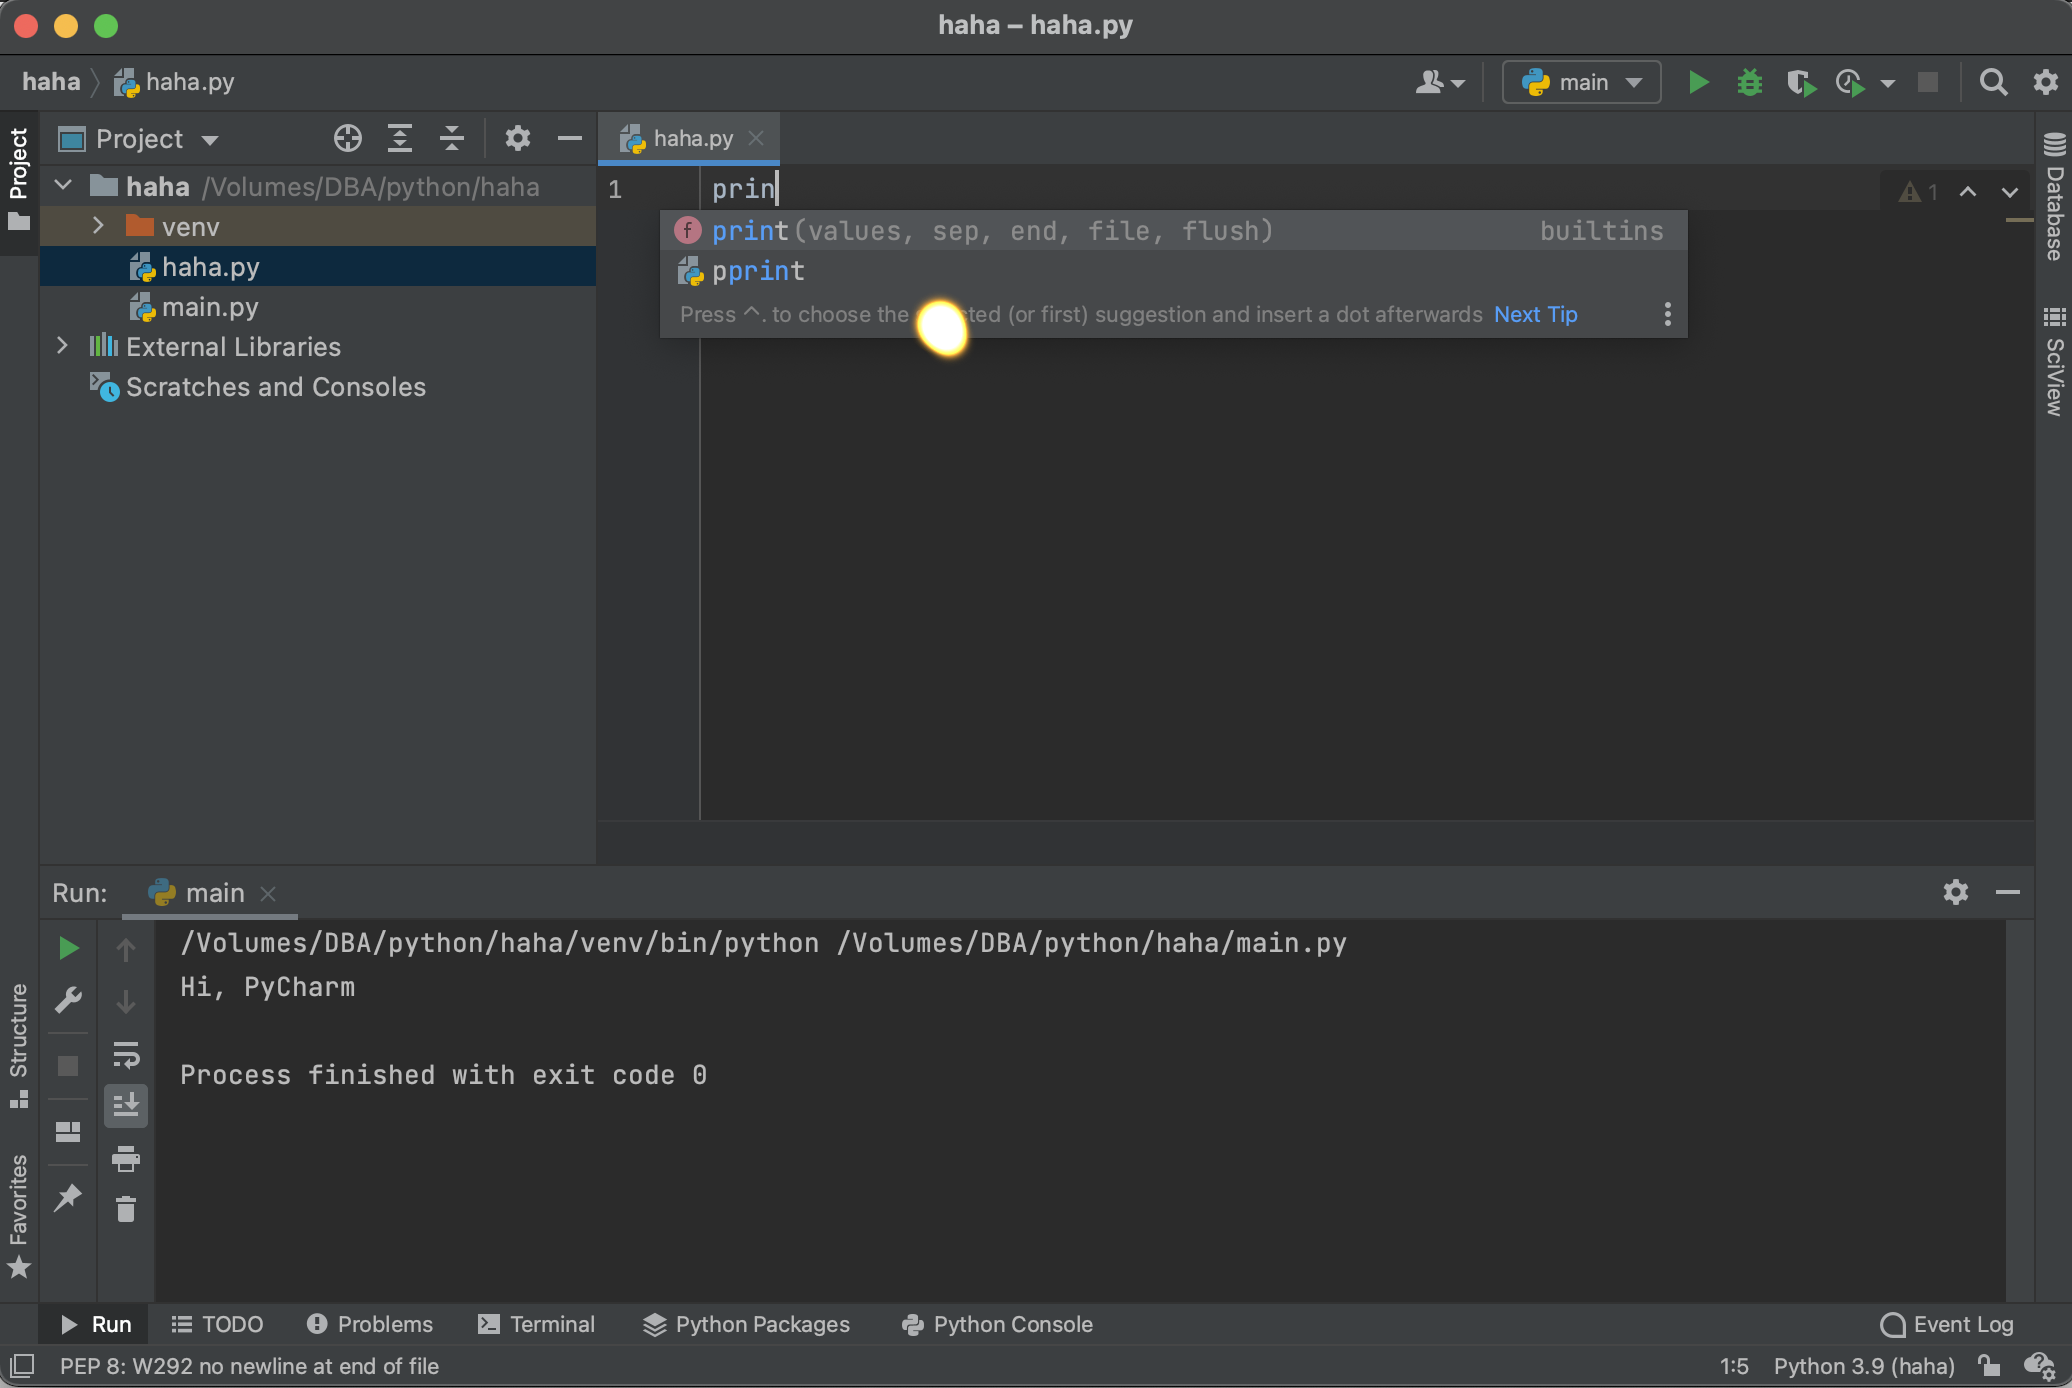
Task: Toggle soft-wrap in Run console
Action: point(126,1054)
